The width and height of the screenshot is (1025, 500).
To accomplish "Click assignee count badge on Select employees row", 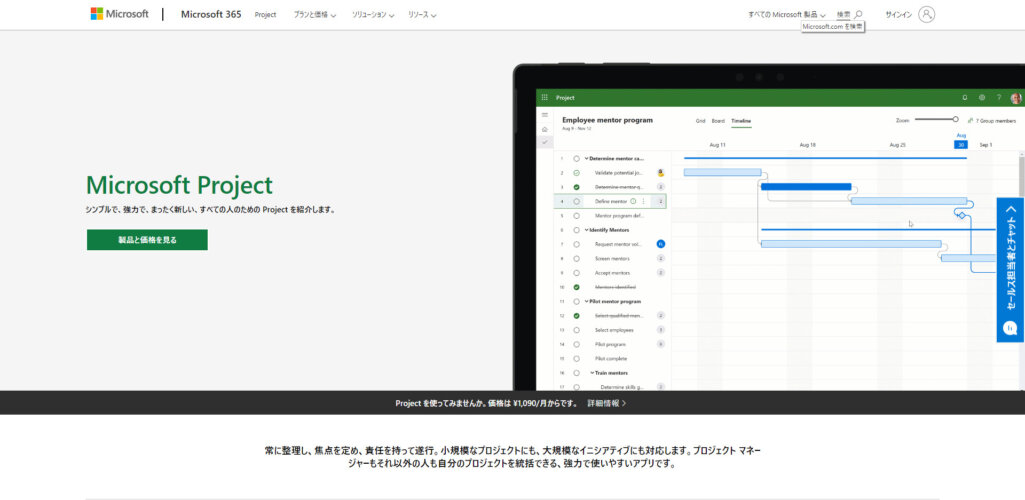I will (661, 330).
